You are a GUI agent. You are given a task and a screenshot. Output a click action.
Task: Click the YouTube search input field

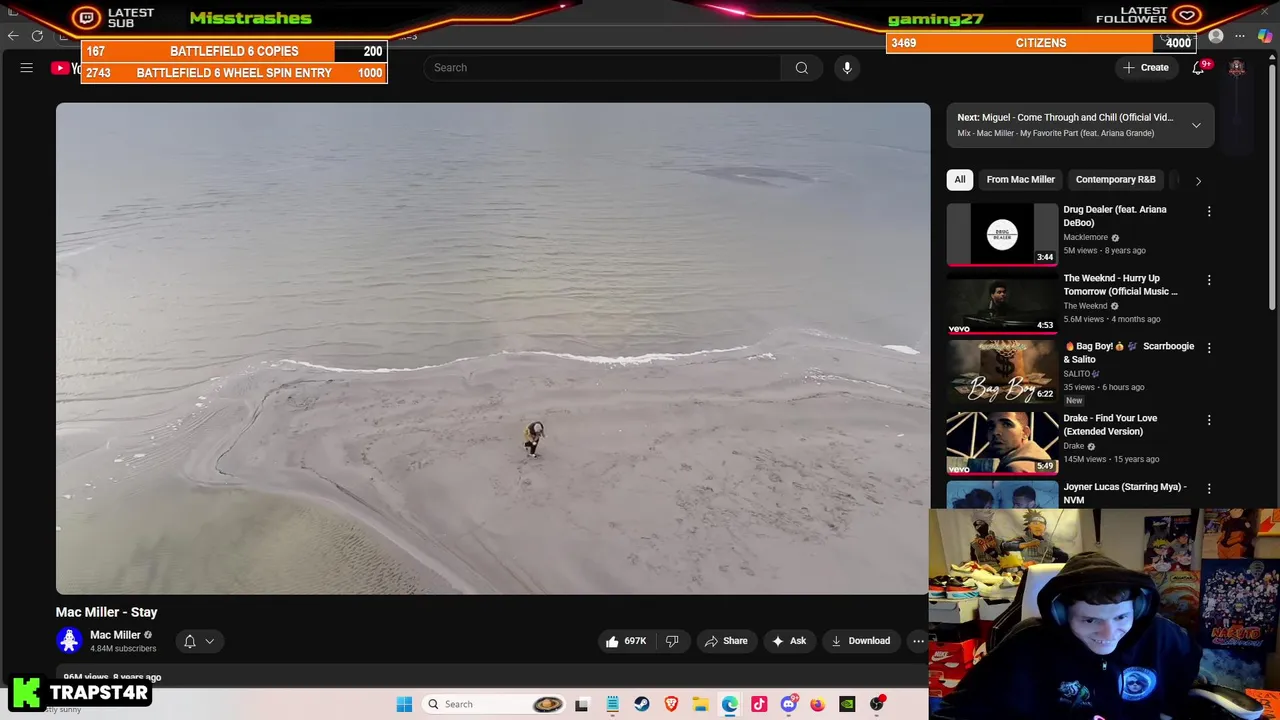click(602, 68)
